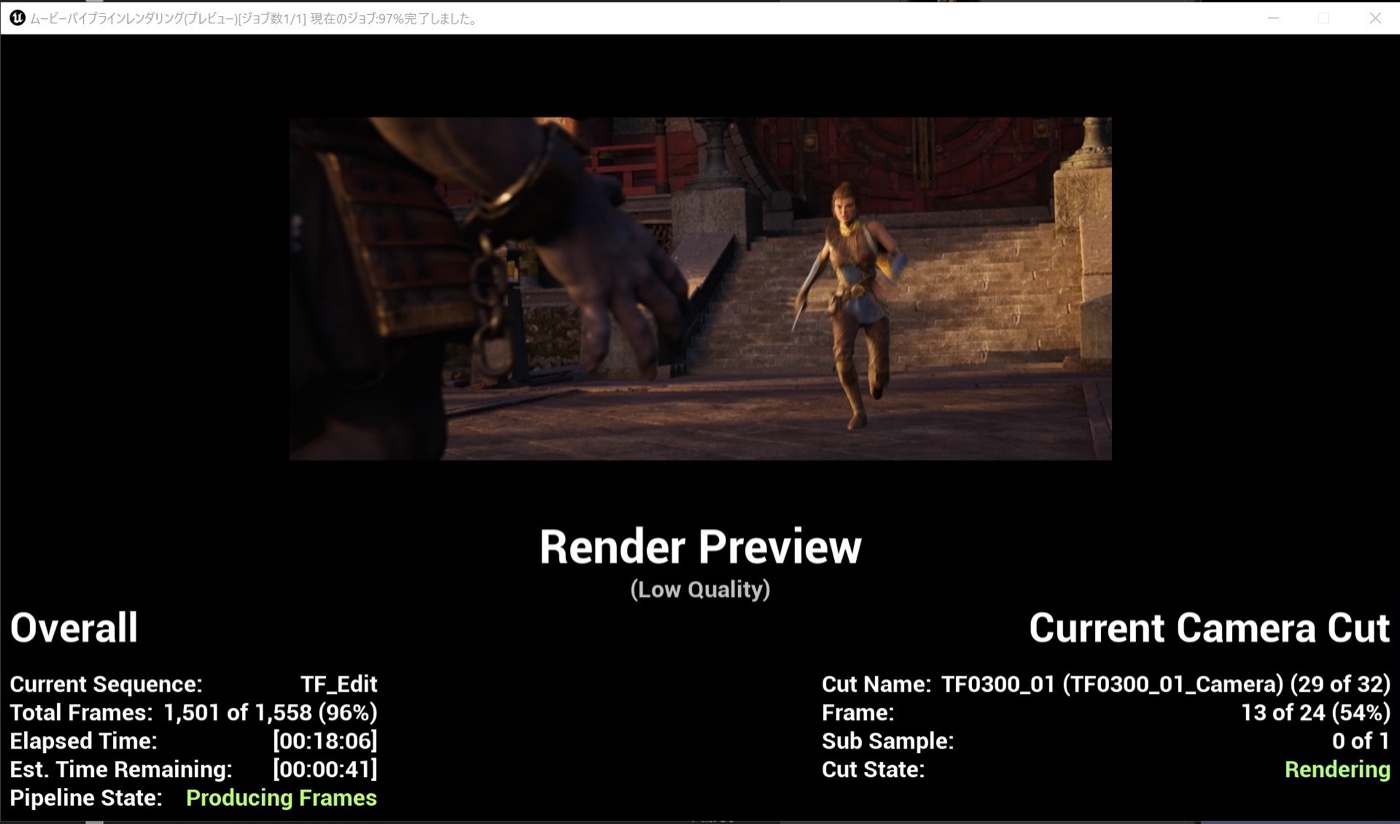The width and height of the screenshot is (1400, 824).
Task: Click the green Rendering cut state
Action: click(1337, 770)
